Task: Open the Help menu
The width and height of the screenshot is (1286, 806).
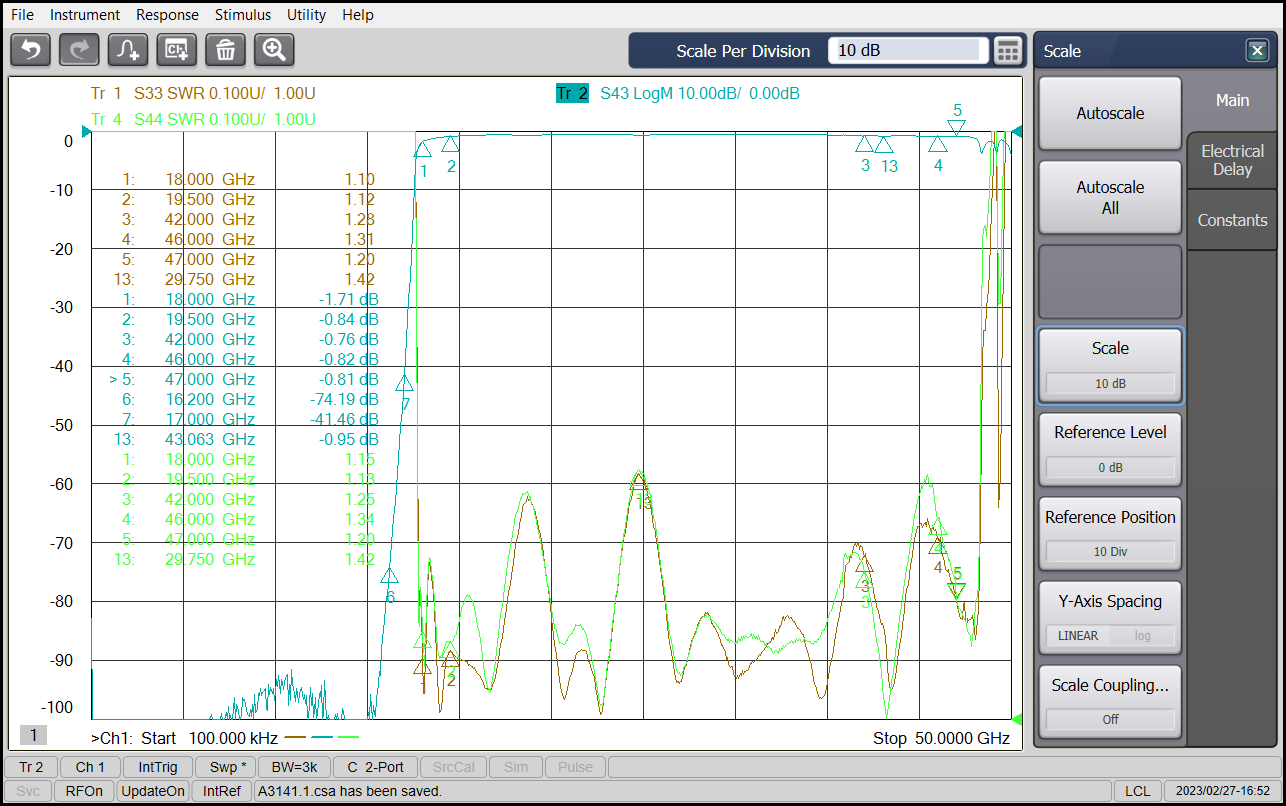Action: (358, 15)
